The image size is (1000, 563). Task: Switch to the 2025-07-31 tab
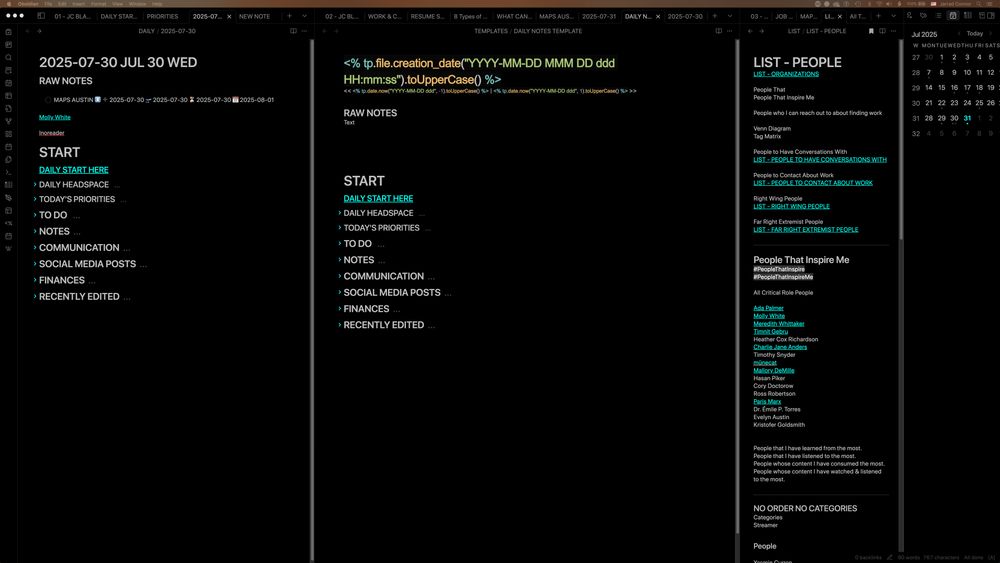click(599, 17)
